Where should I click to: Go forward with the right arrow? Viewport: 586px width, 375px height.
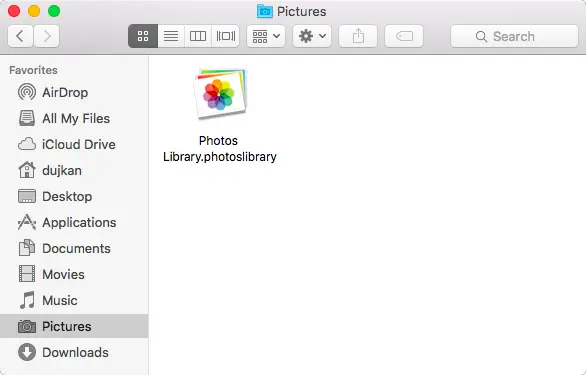tap(47, 36)
